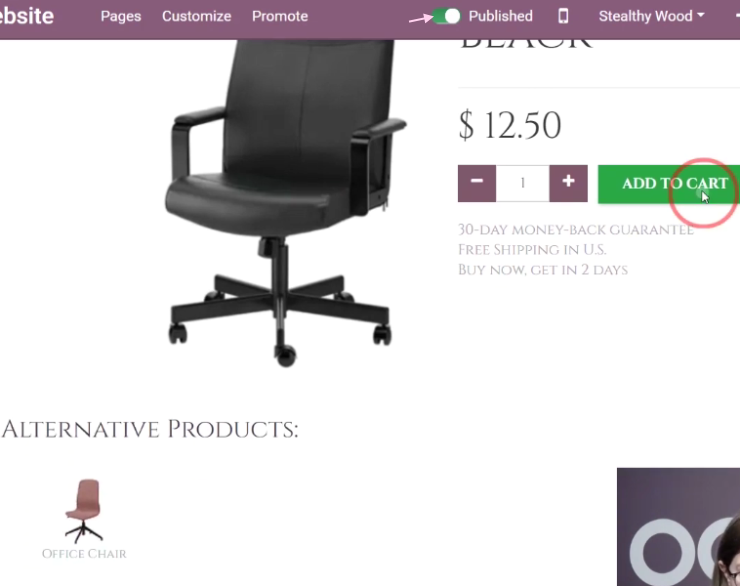Click the green Add to Cart button

tap(669, 184)
